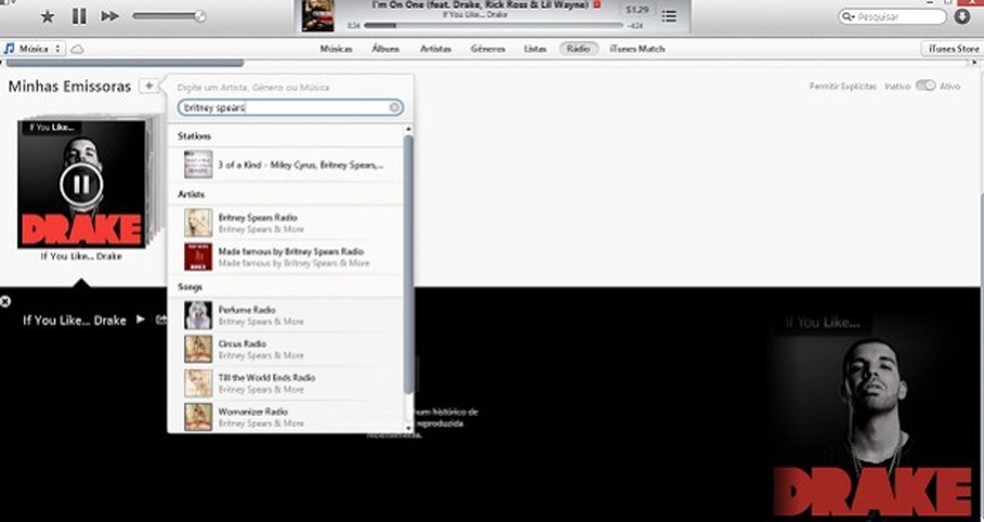Click the results list scrollbar
The height and width of the screenshot is (522, 984).
[409, 264]
